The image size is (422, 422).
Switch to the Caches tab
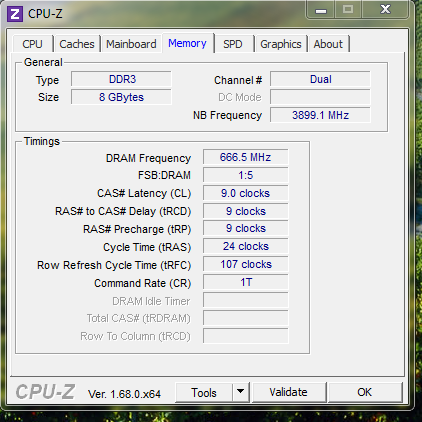tap(77, 44)
